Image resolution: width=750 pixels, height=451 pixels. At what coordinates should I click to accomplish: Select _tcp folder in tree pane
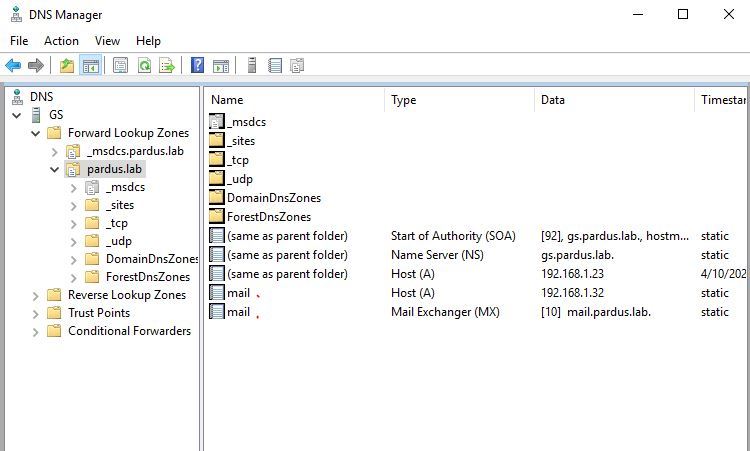pos(117,223)
